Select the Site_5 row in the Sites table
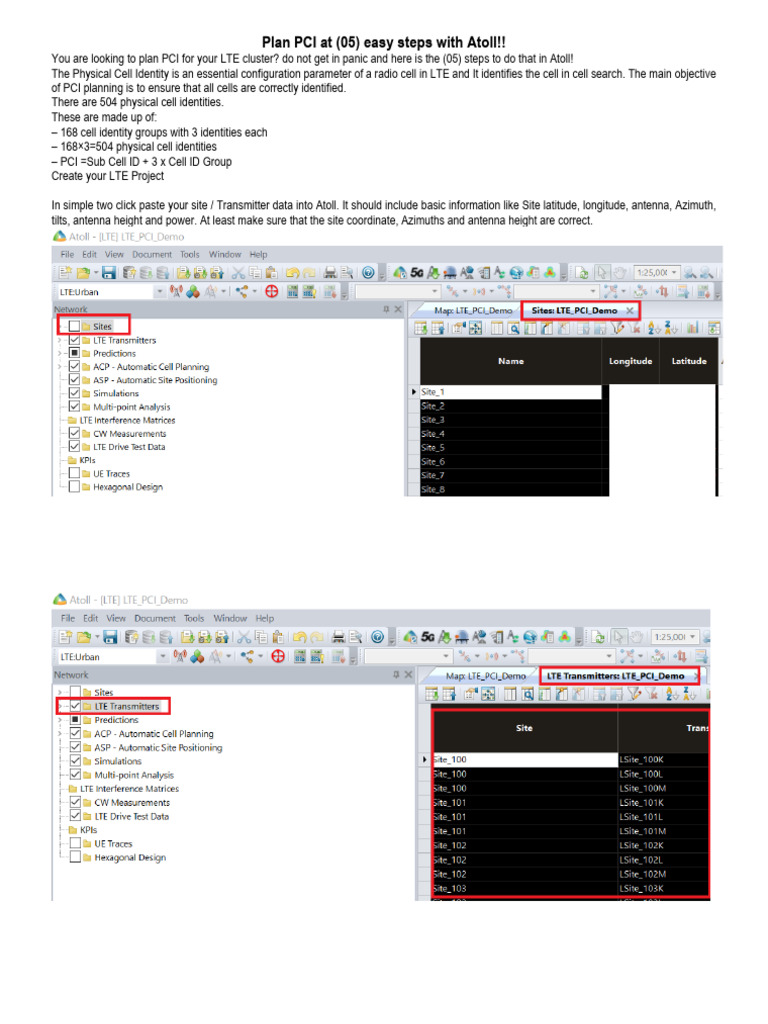 point(511,447)
